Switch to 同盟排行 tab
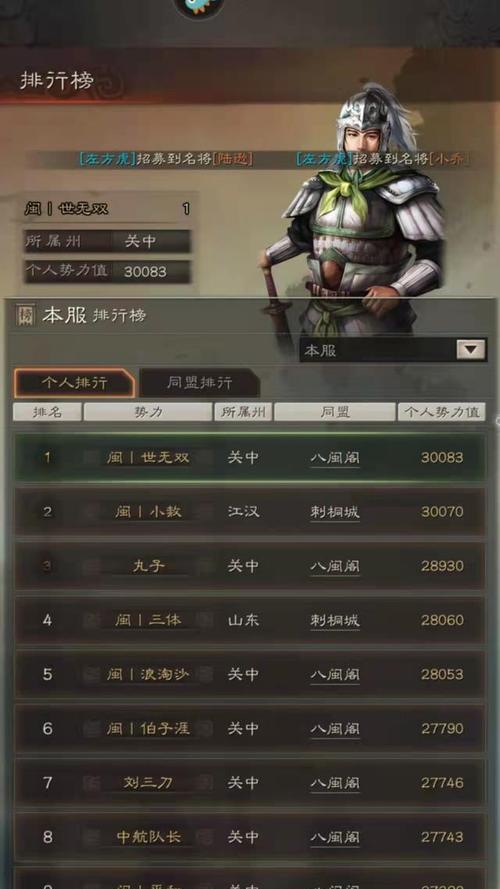Screen dimensions: 500x889 [200, 383]
